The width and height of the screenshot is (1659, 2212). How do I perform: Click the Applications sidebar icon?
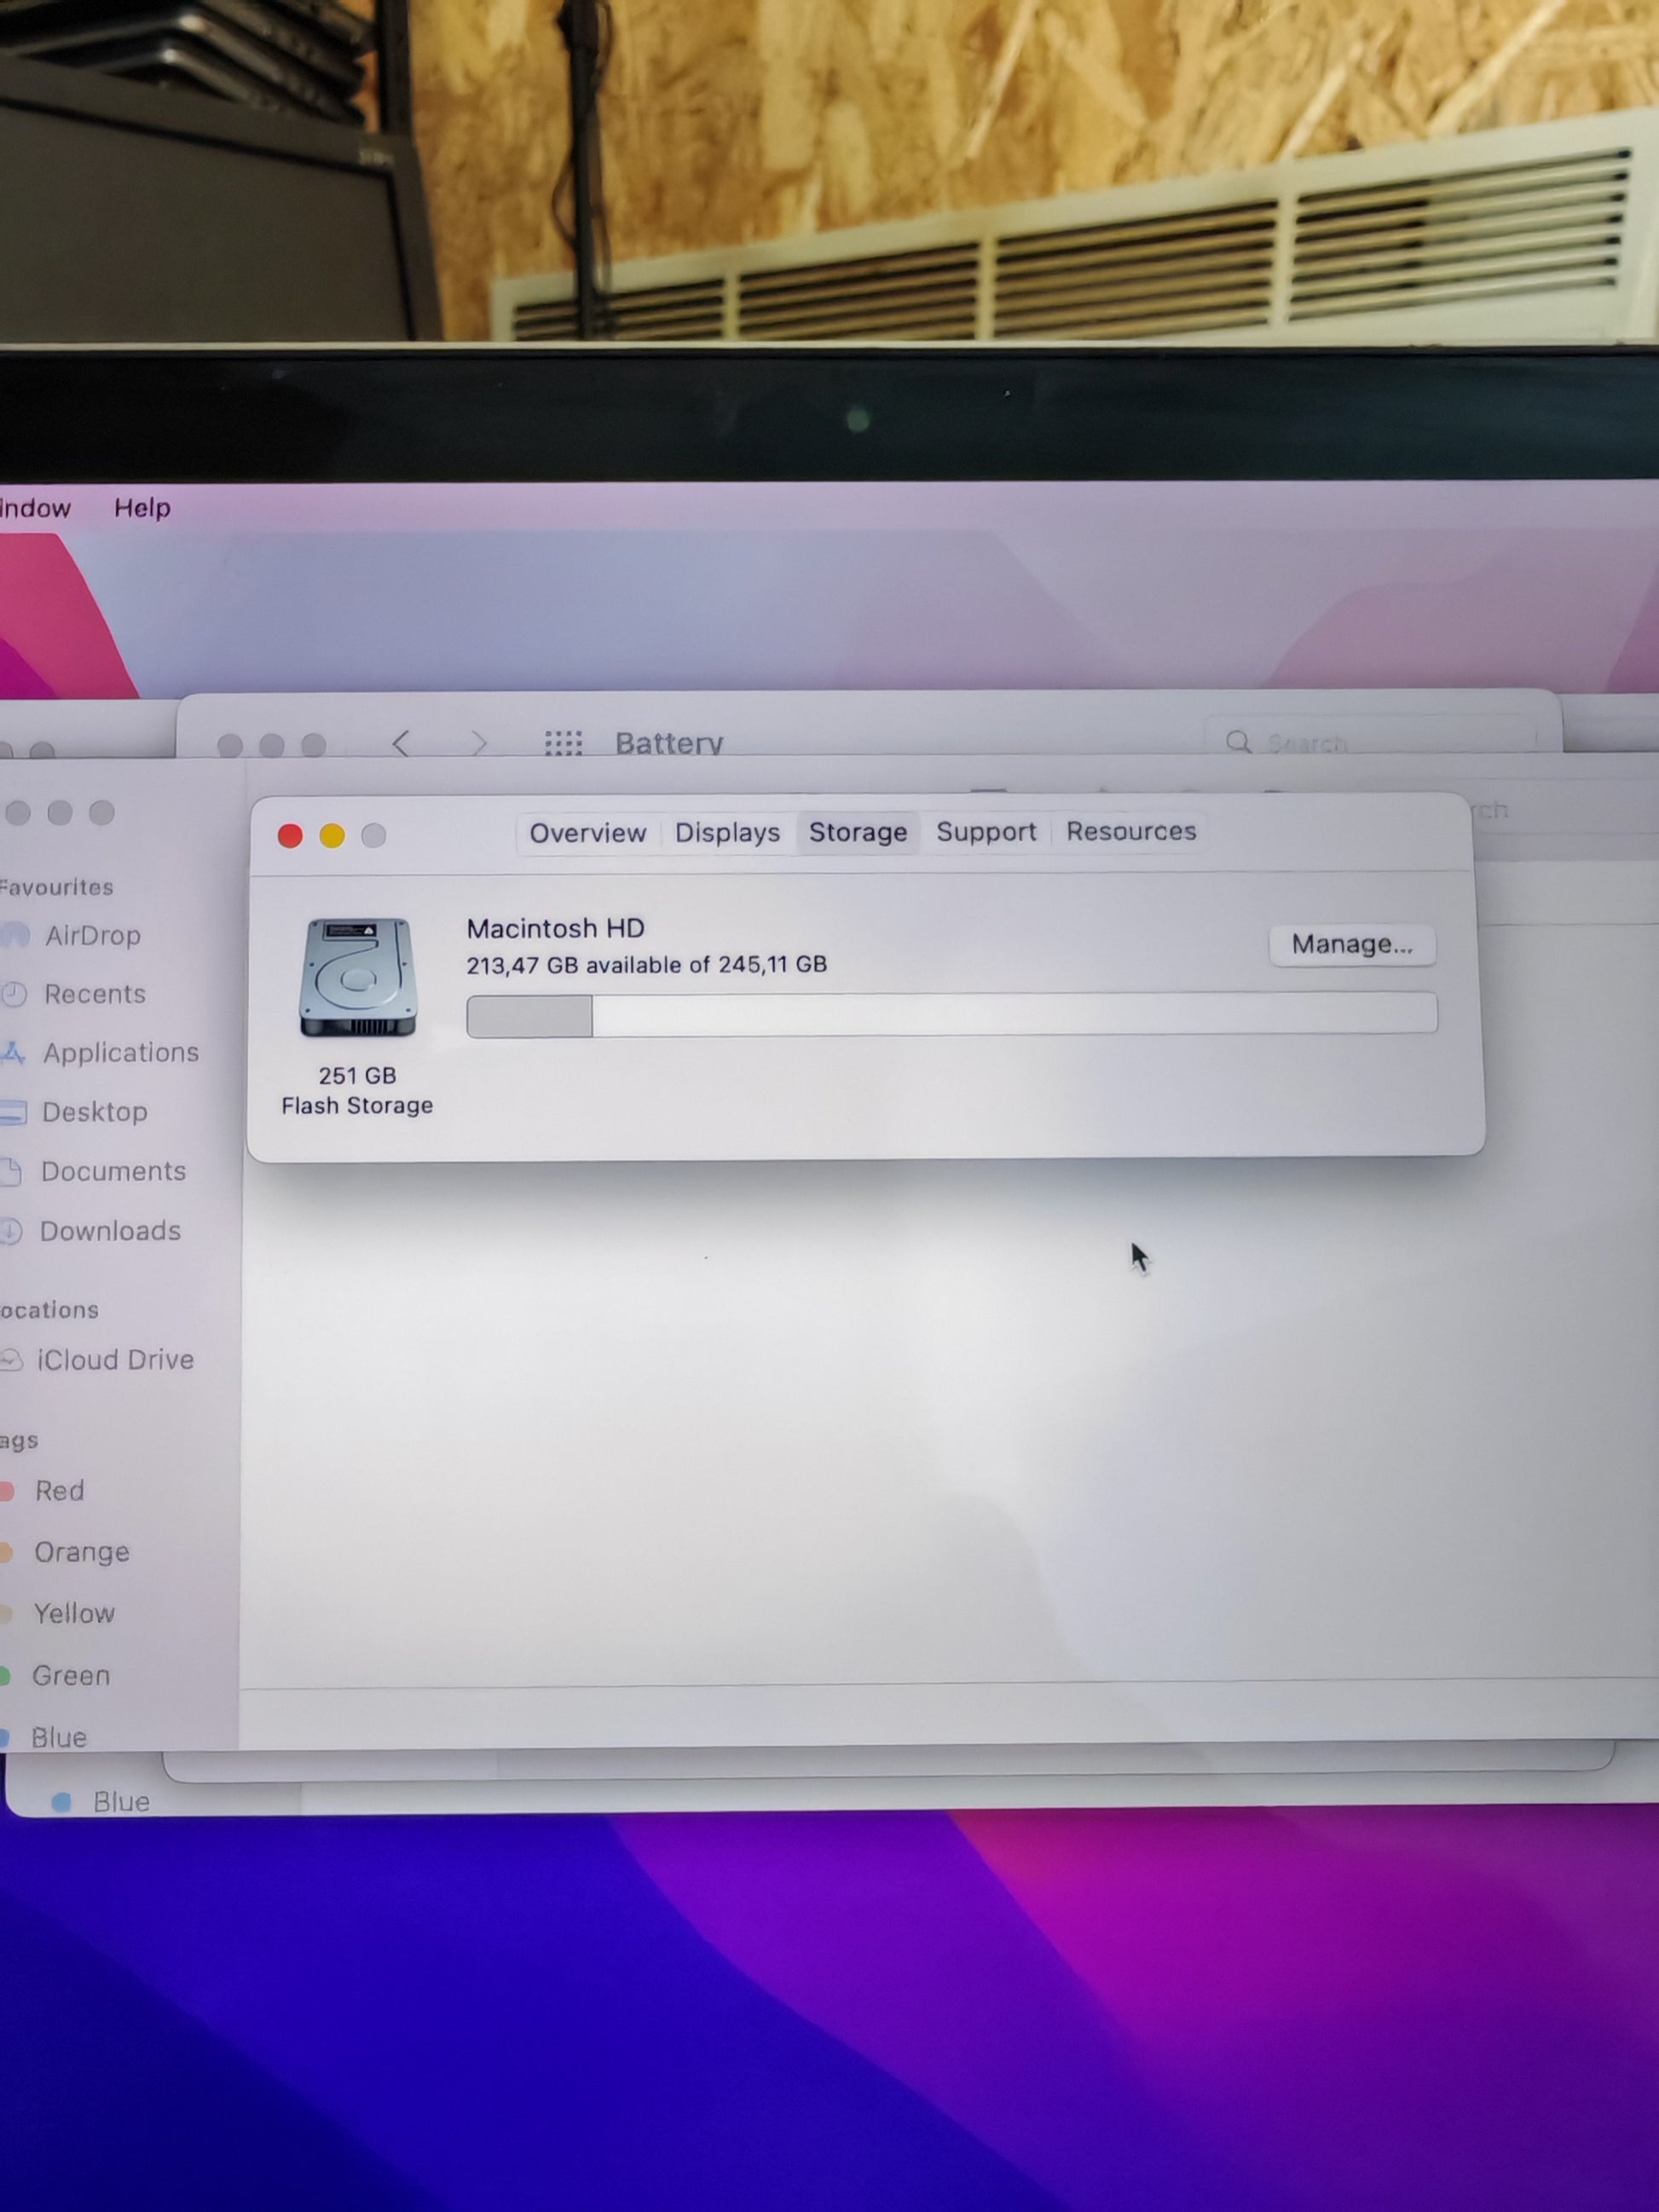pyautogui.click(x=12, y=1053)
